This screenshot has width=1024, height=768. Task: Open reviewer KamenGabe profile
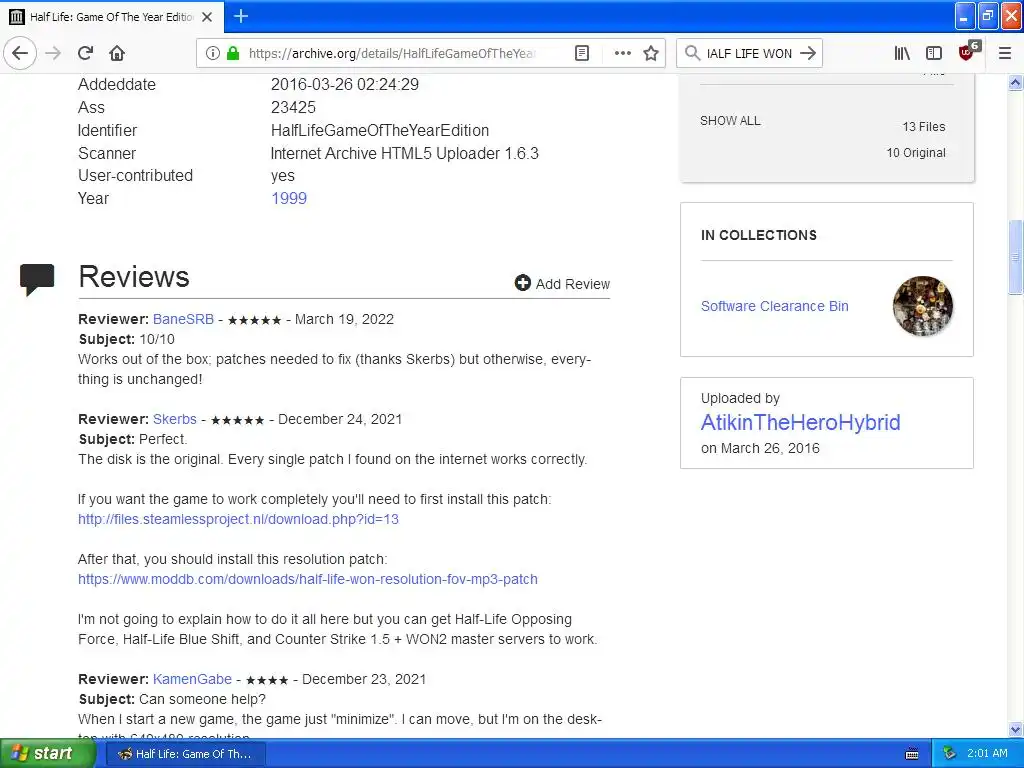click(x=192, y=679)
